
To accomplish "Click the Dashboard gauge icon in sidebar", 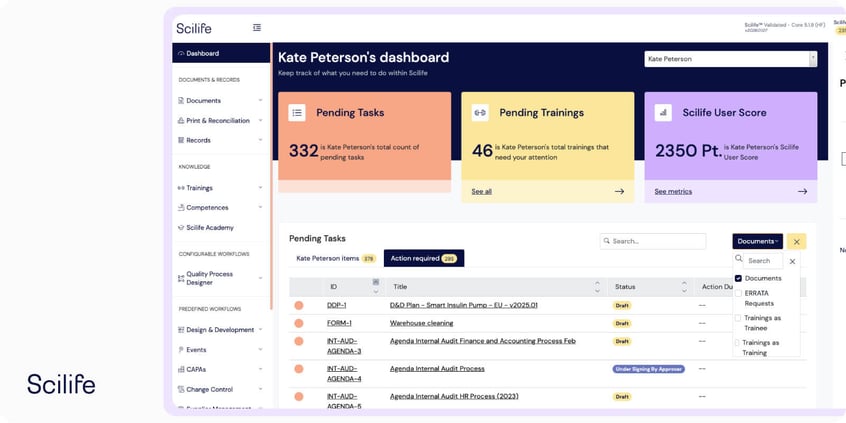I will [x=181, y=53].
